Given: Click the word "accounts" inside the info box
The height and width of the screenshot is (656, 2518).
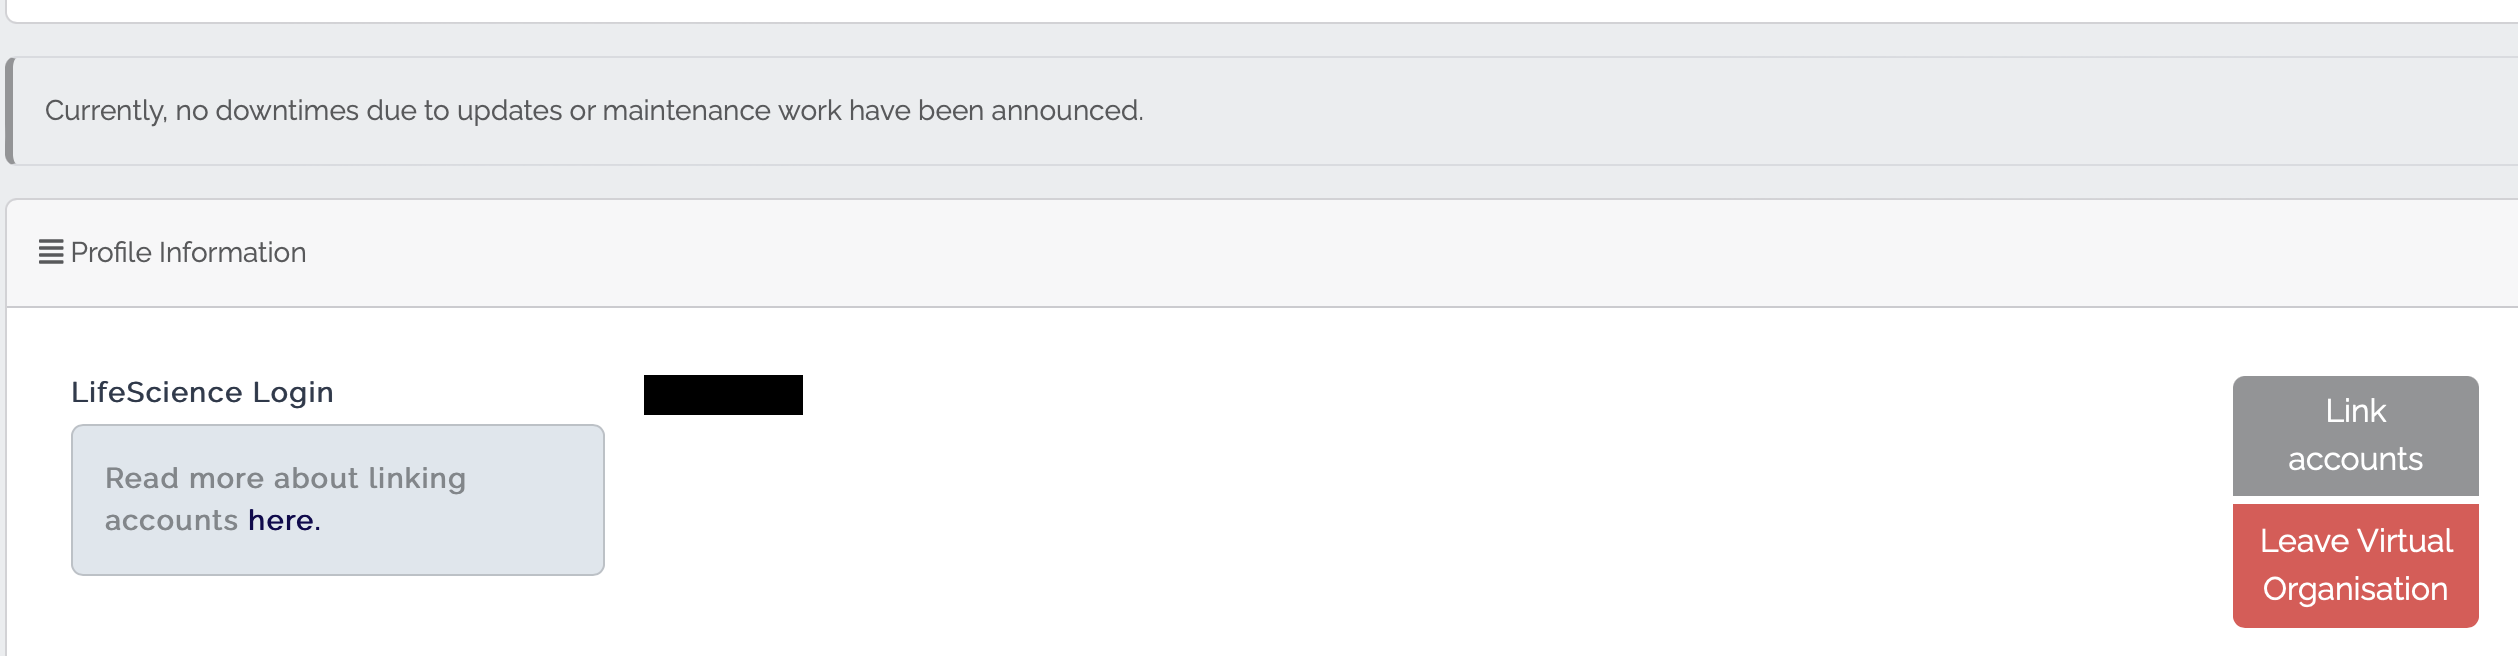Looking at the screenshot, I should click(x=171, y=521).
